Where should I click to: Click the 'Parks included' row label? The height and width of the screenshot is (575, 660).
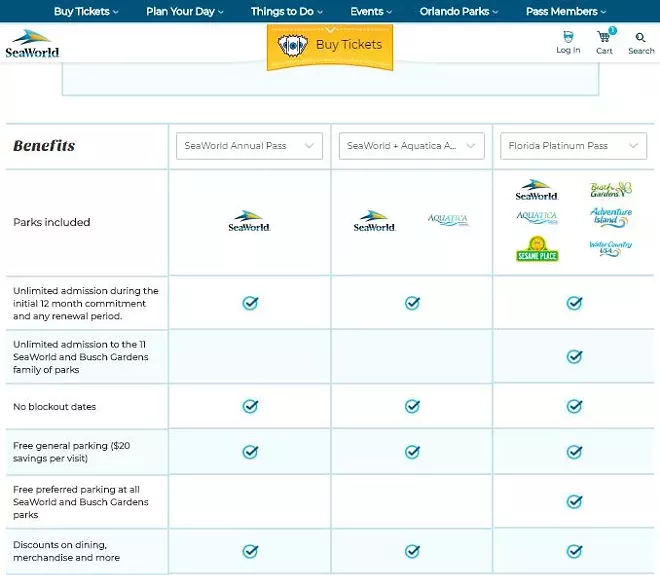[x=52, y=222]
